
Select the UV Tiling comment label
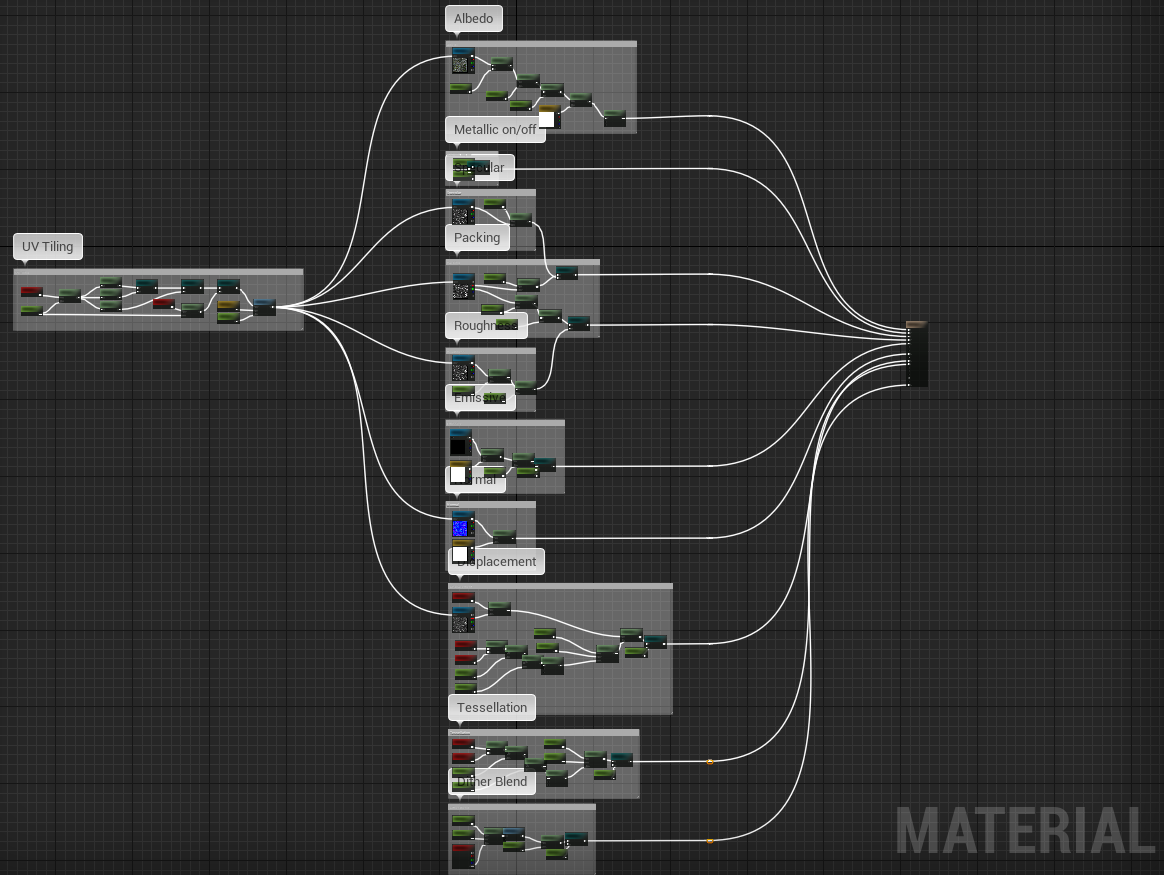click(48, 246)
